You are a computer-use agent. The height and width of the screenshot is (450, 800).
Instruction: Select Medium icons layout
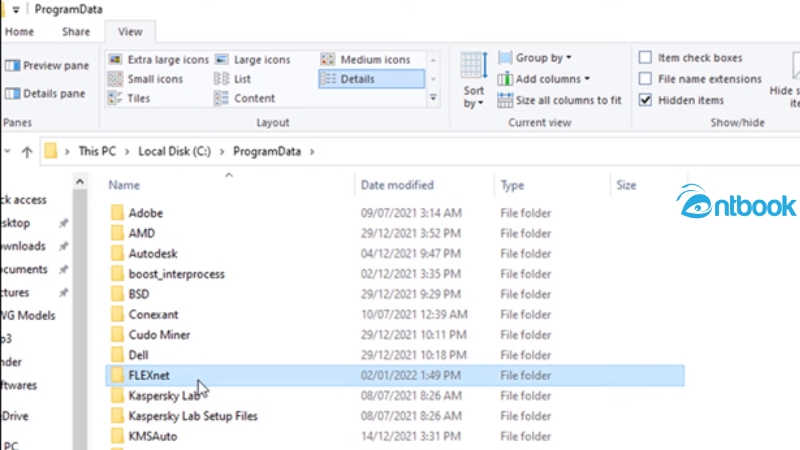365,60
